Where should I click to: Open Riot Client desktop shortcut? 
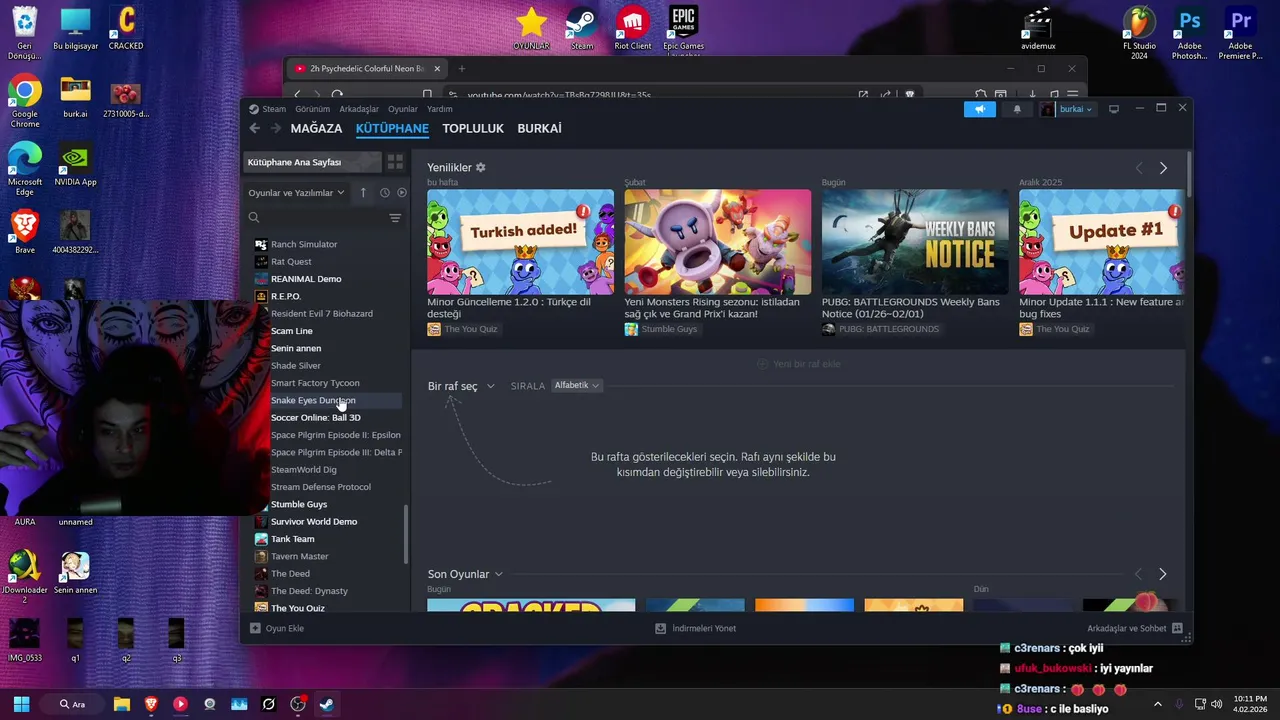[632, 28]
